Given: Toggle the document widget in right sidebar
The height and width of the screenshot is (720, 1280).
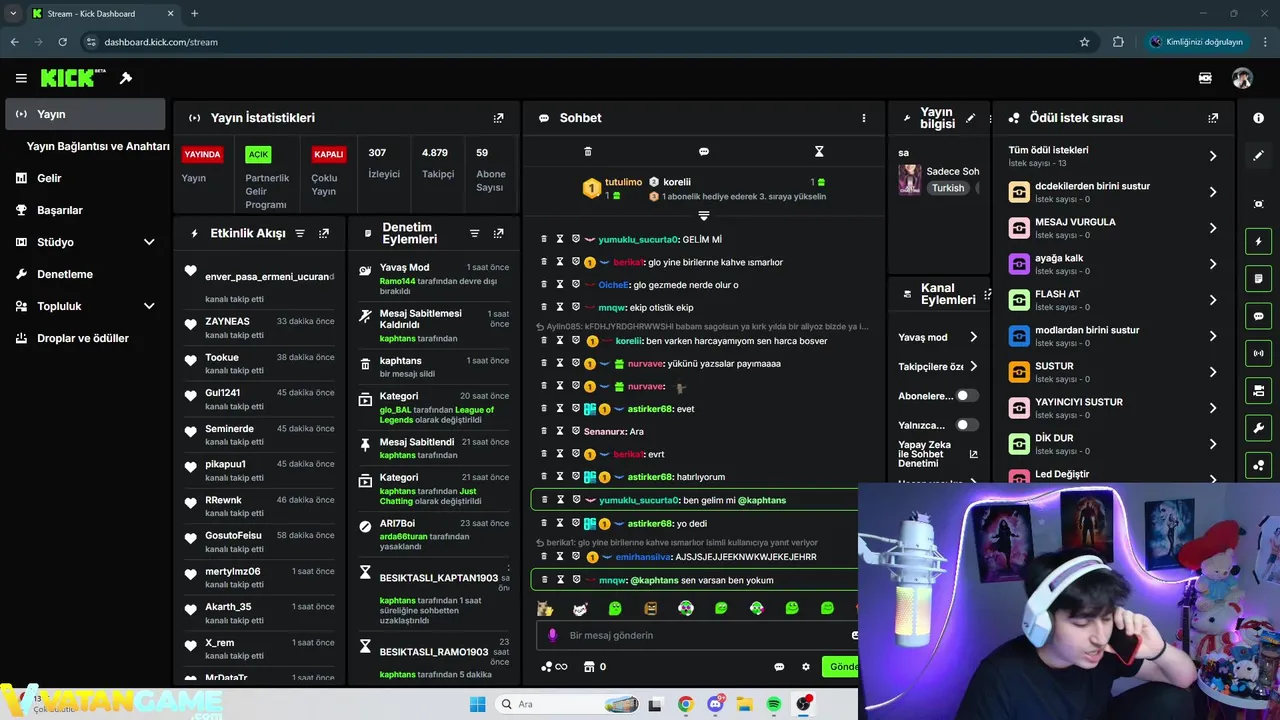Looking at the screenshot, I should [1258, 278].
